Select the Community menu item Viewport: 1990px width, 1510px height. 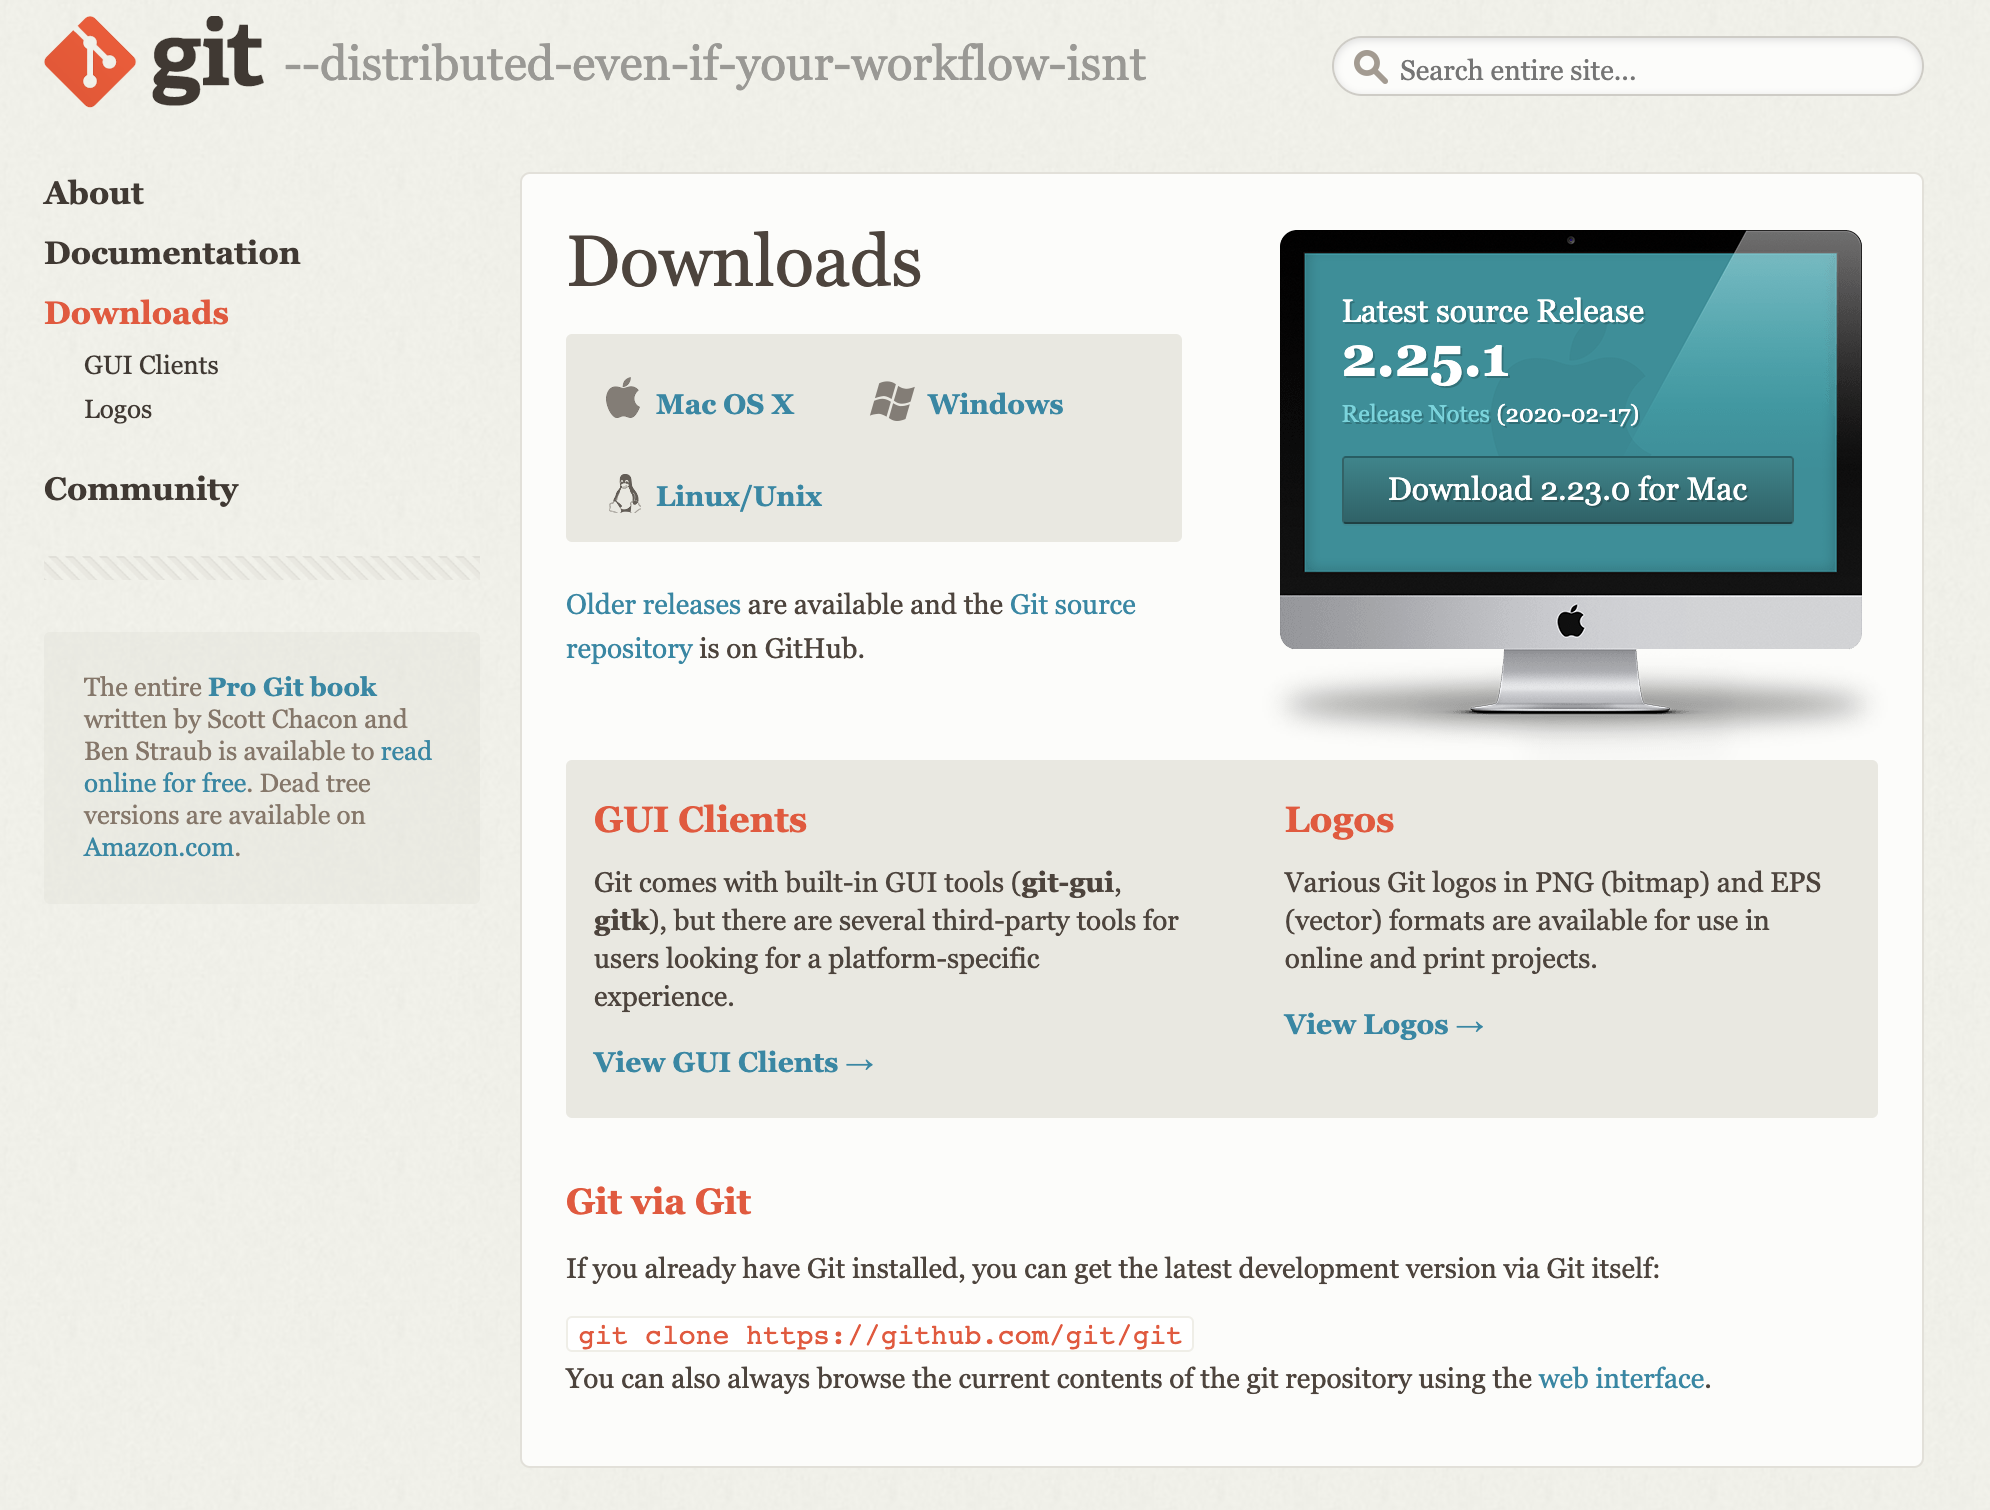pyautogui.click(x=141, y=489)
